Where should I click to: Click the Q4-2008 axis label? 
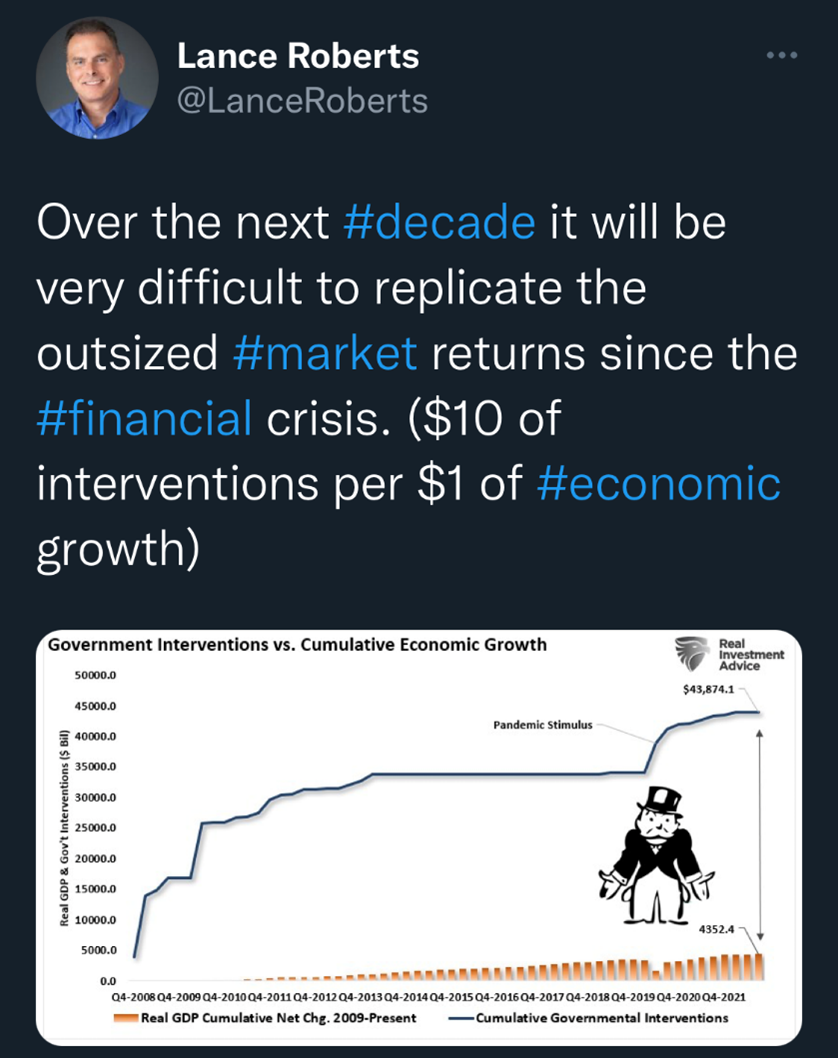tap(131, 998)
